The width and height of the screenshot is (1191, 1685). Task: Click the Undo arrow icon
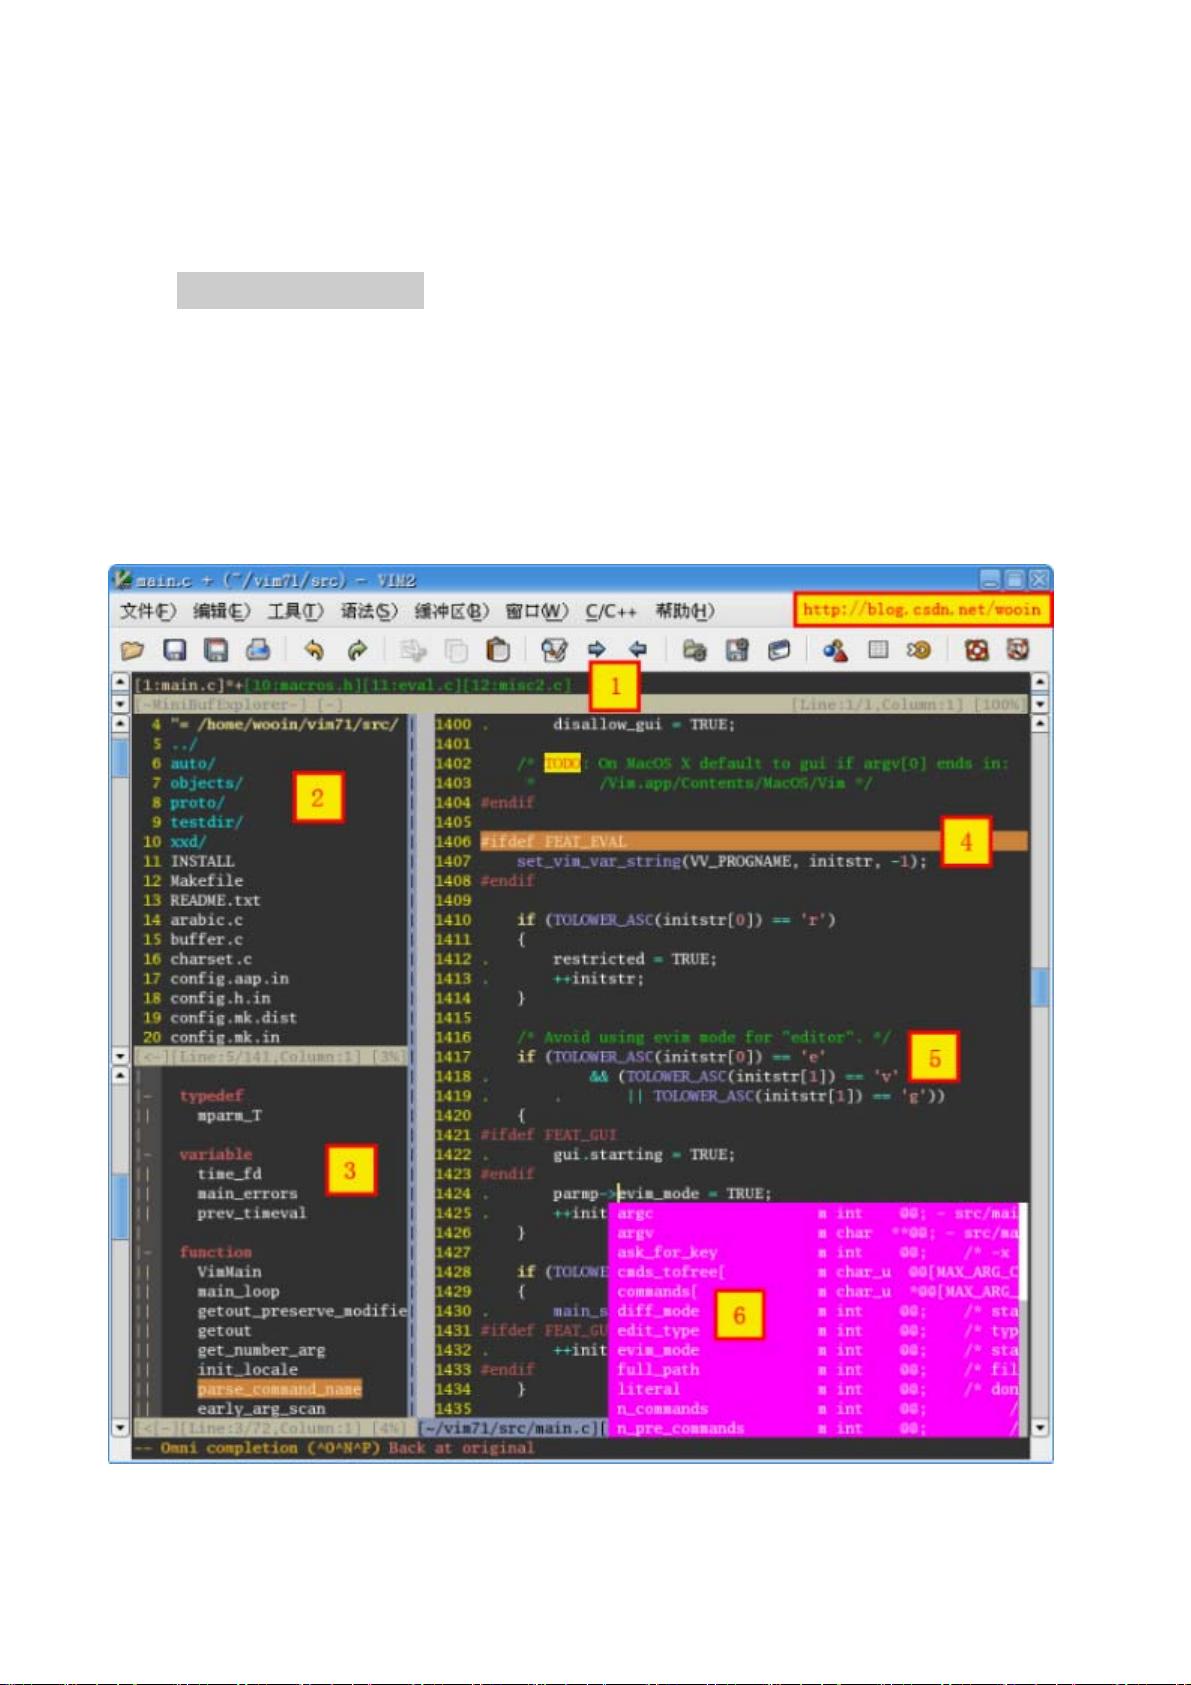point(314,651)
